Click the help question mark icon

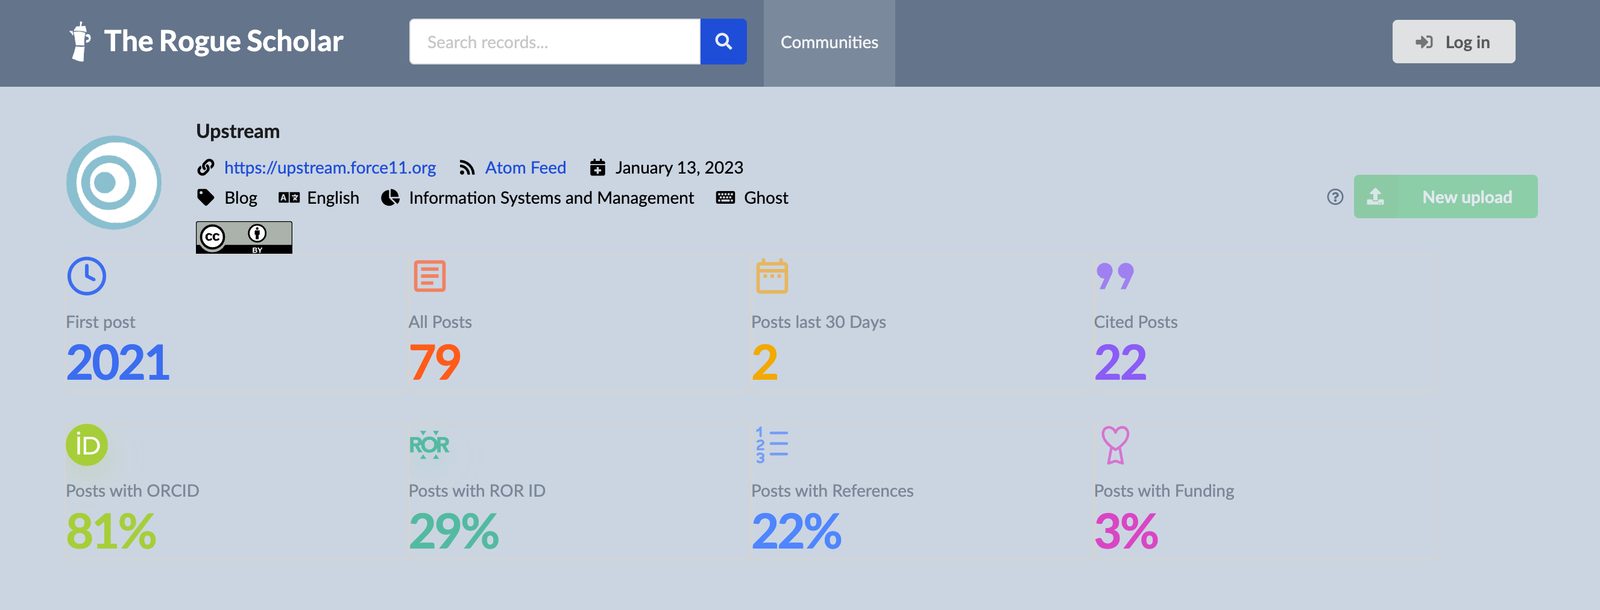tap(1335, 197)
